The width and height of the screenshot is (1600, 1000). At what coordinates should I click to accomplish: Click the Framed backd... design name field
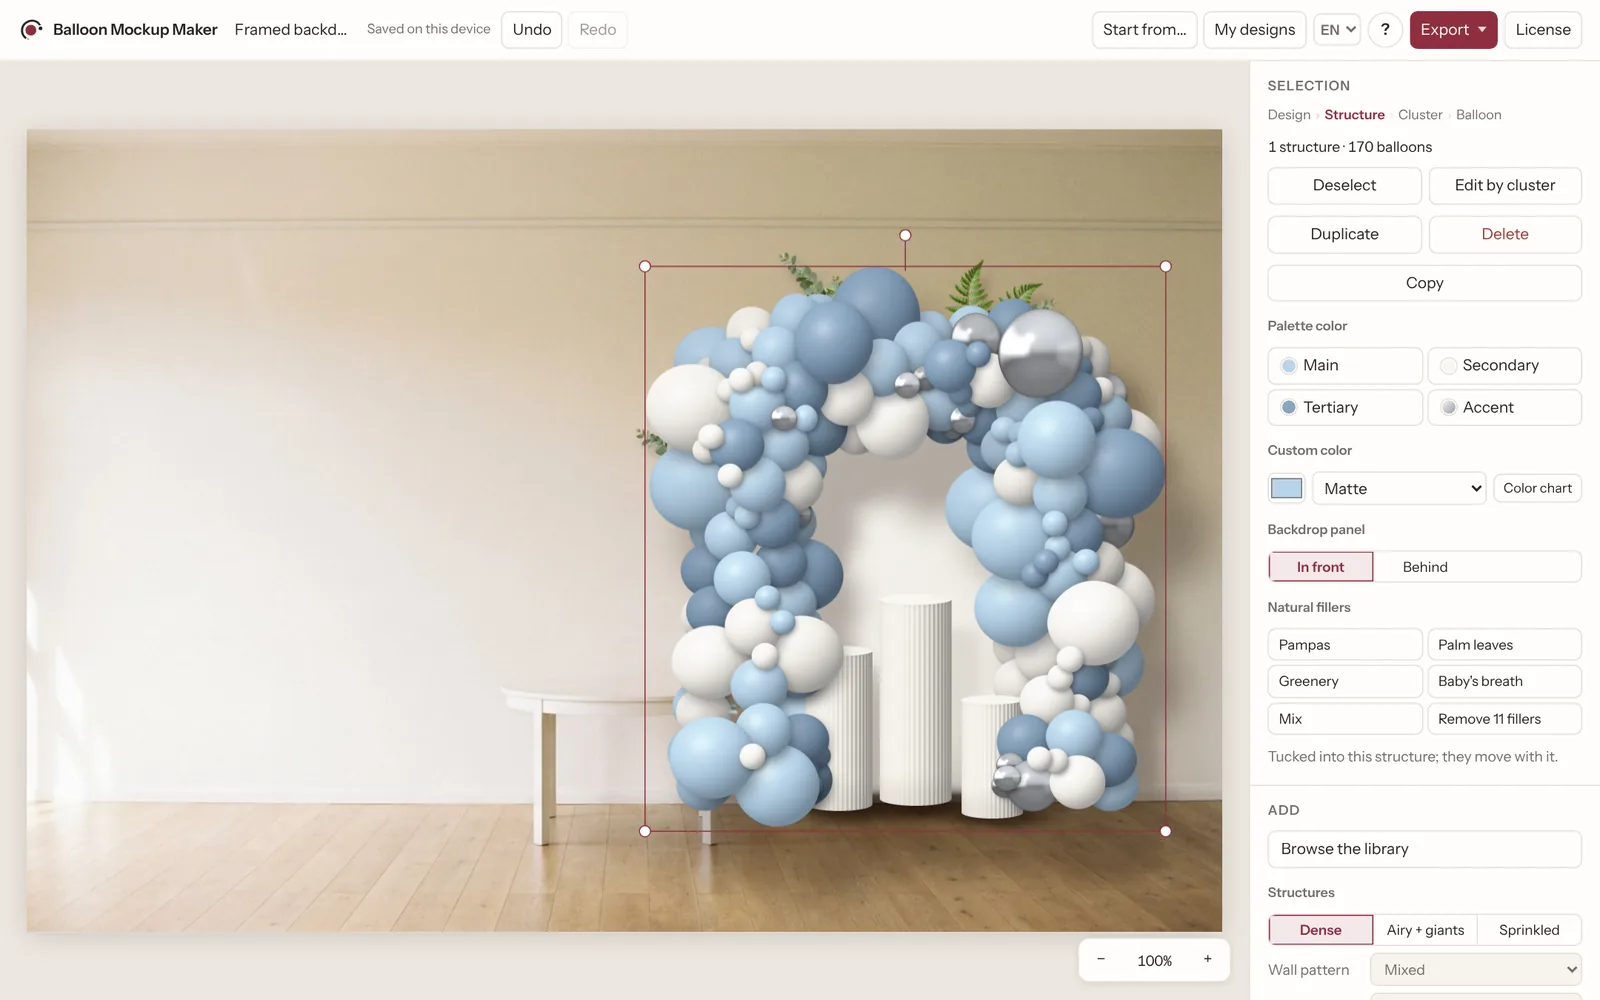[x=291, y=30]
